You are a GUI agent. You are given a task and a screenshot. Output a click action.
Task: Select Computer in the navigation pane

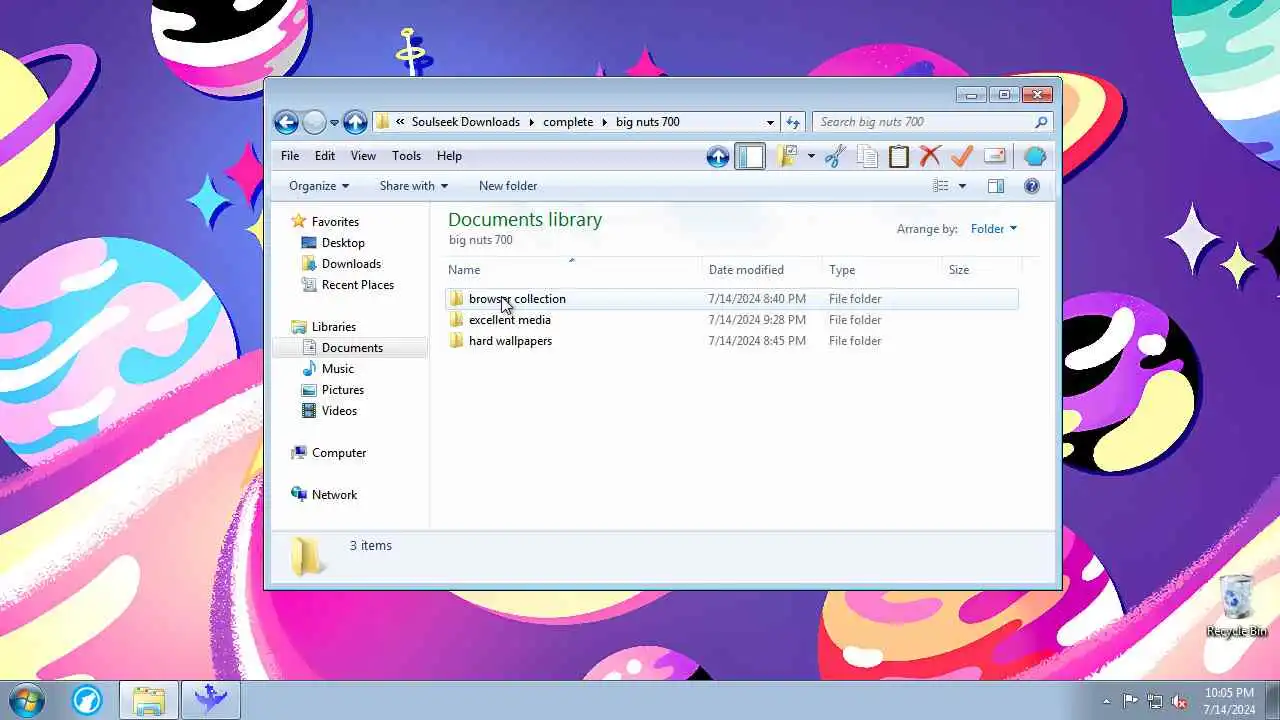(339, 453)
